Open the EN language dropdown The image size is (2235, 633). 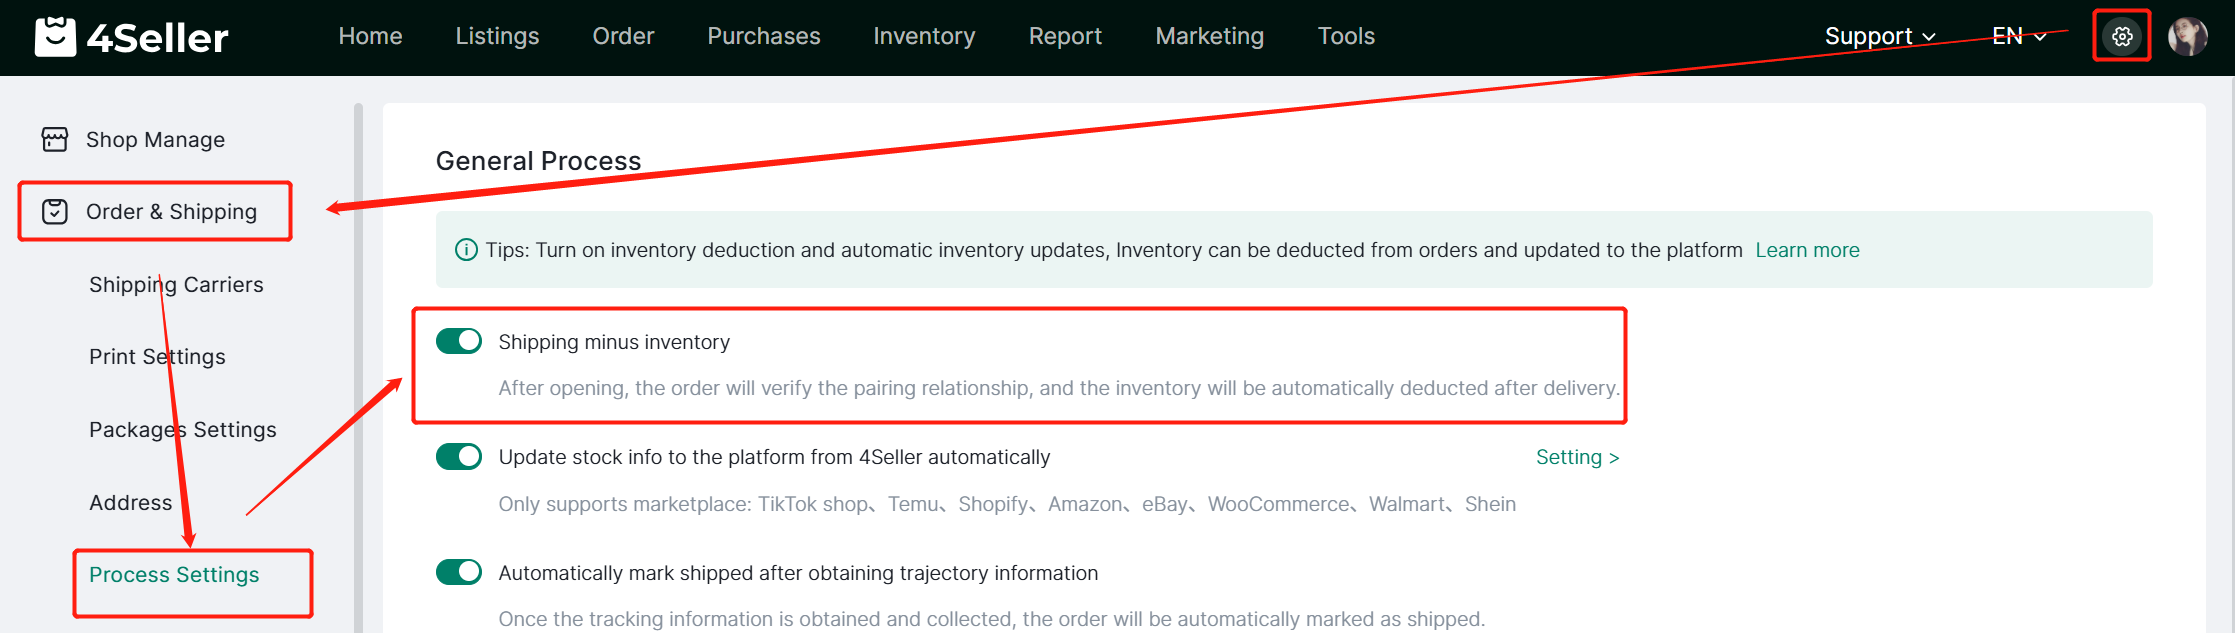pyautogui.click(x=2018, y=37)
